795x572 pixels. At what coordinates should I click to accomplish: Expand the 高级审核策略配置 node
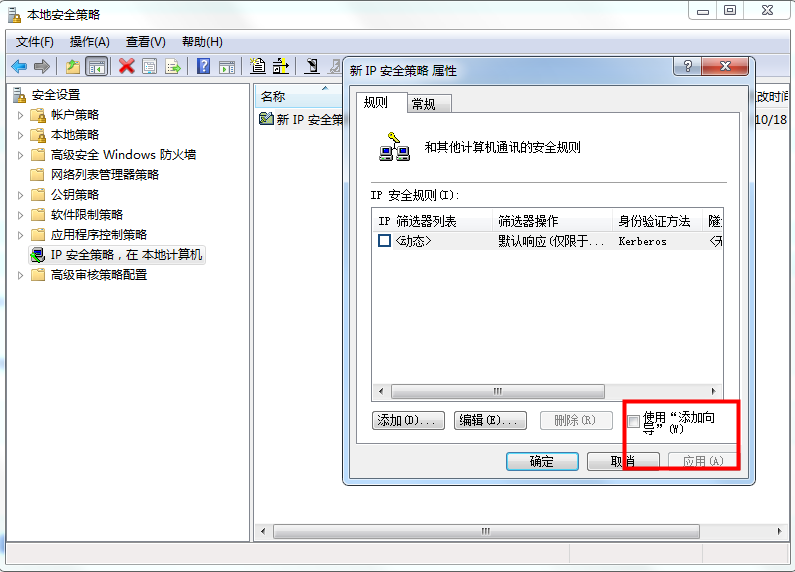pos(20,275)
